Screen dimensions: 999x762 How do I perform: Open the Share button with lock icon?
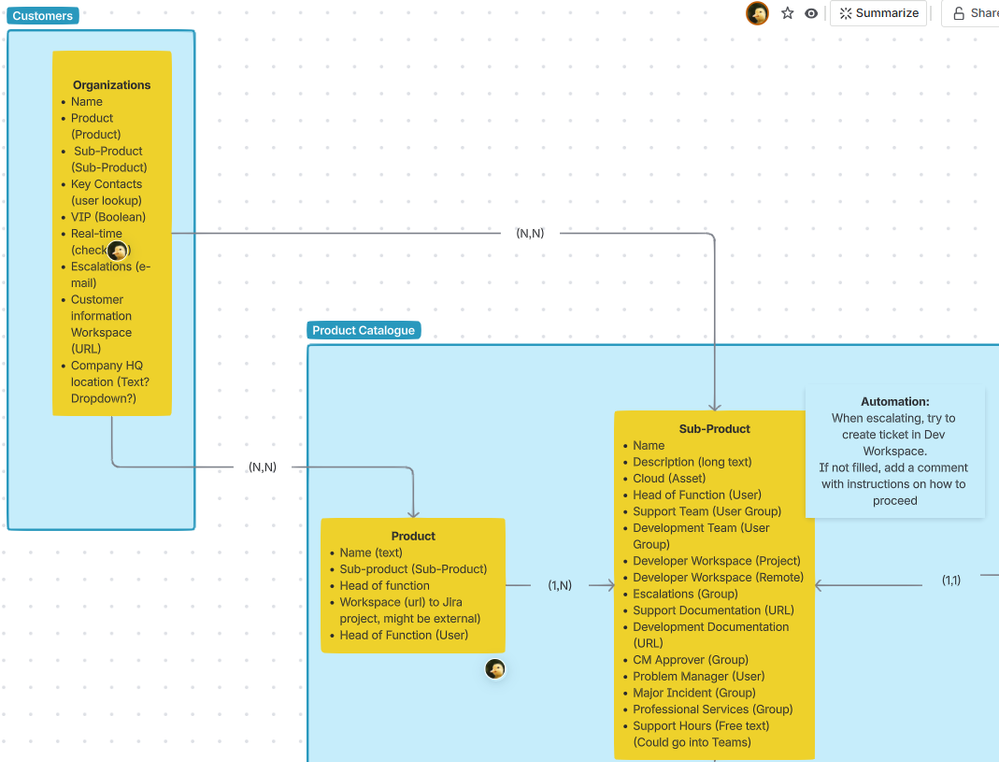pos(974,13)
